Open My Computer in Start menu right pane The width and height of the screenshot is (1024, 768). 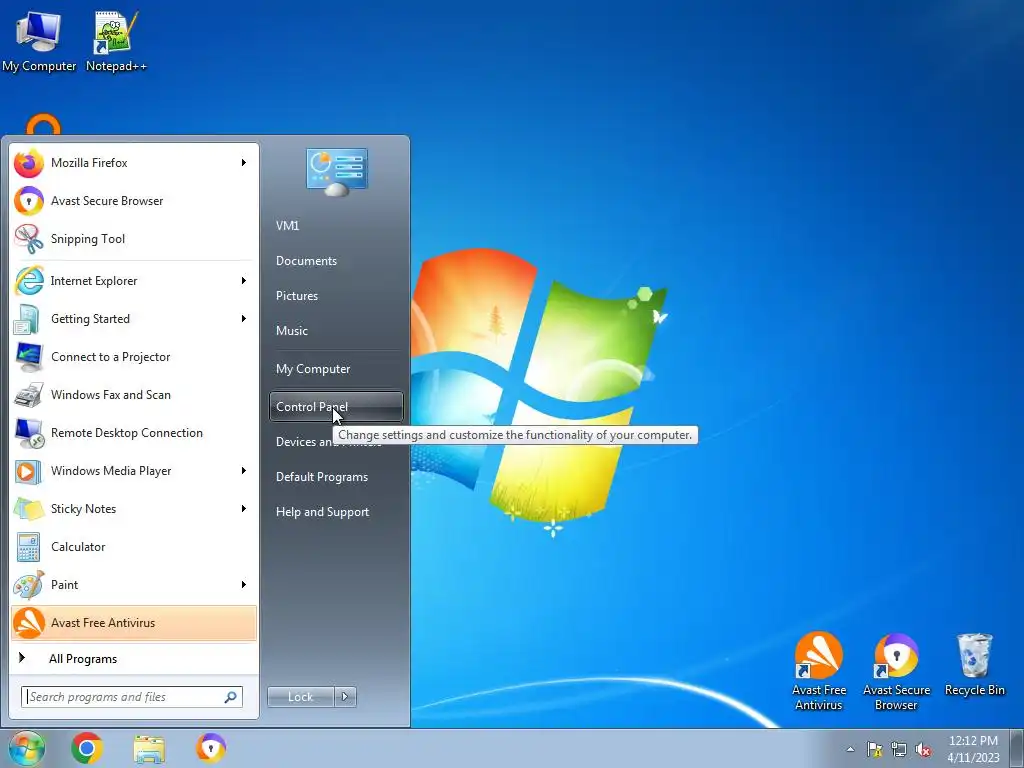tap(336, 369)
